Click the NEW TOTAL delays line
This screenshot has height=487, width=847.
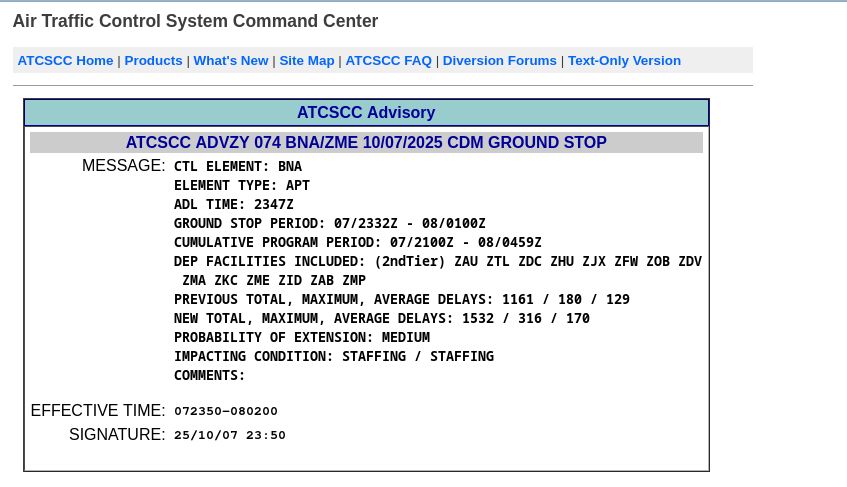point(381,319)
